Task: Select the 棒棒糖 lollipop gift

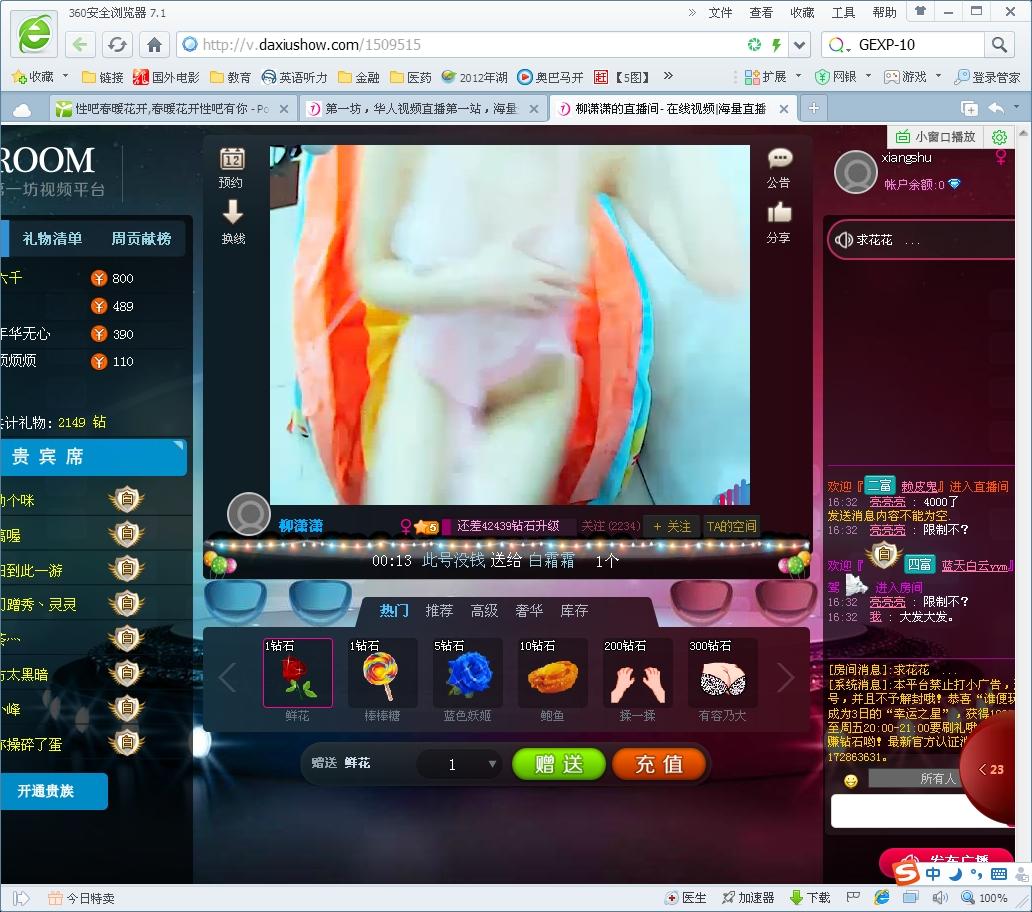Action: click(x=382, y=672)
